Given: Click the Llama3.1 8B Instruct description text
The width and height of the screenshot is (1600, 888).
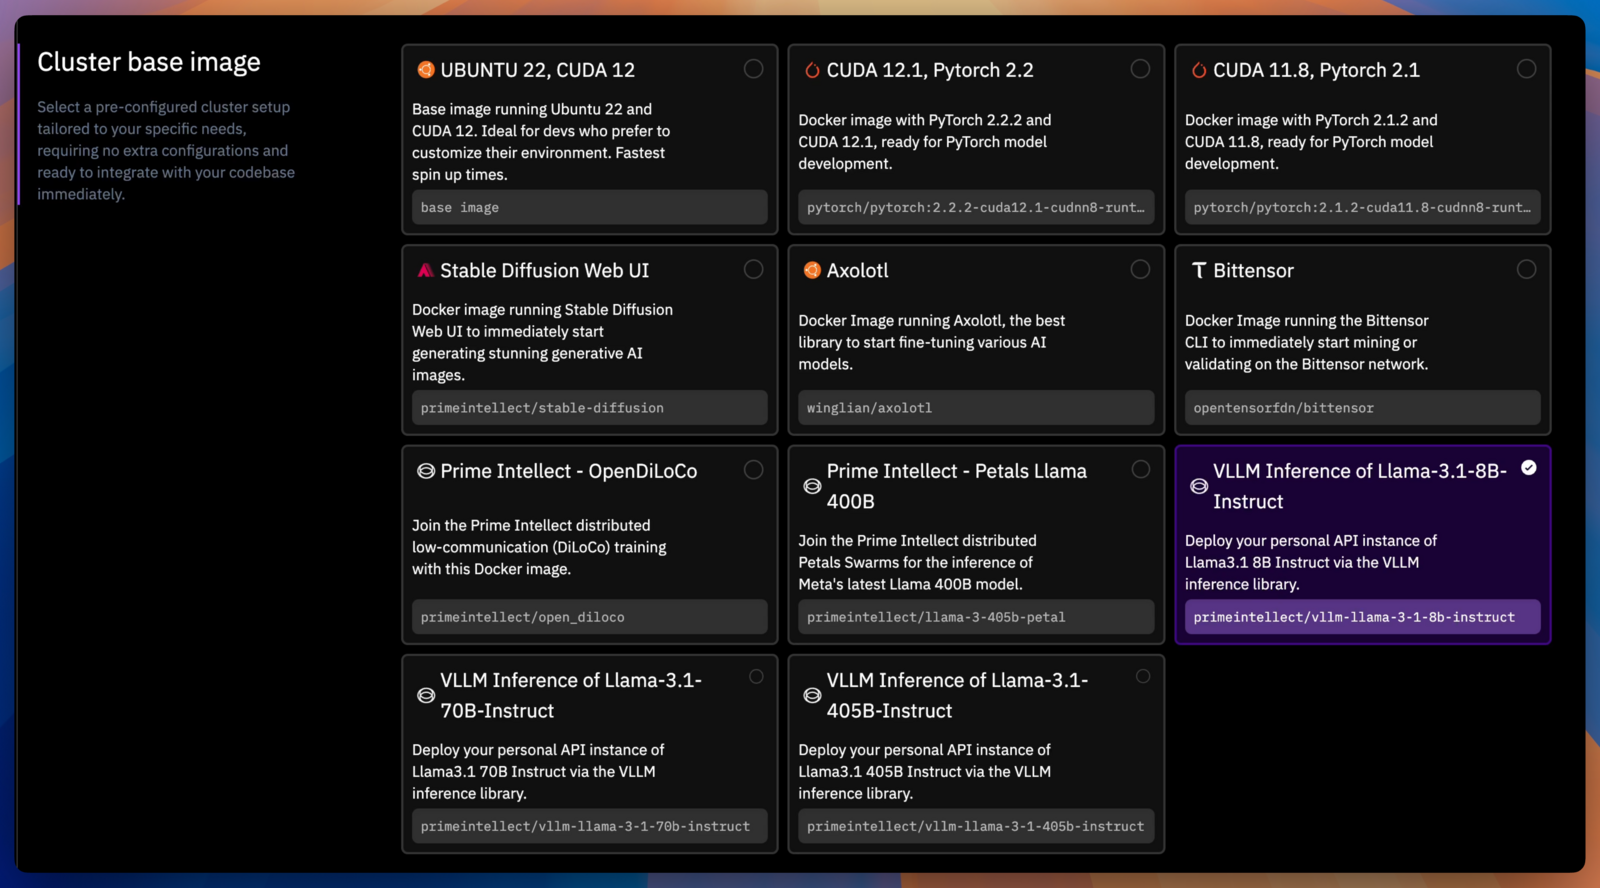Looking at the screenshot, I should tap(1310, 562).
